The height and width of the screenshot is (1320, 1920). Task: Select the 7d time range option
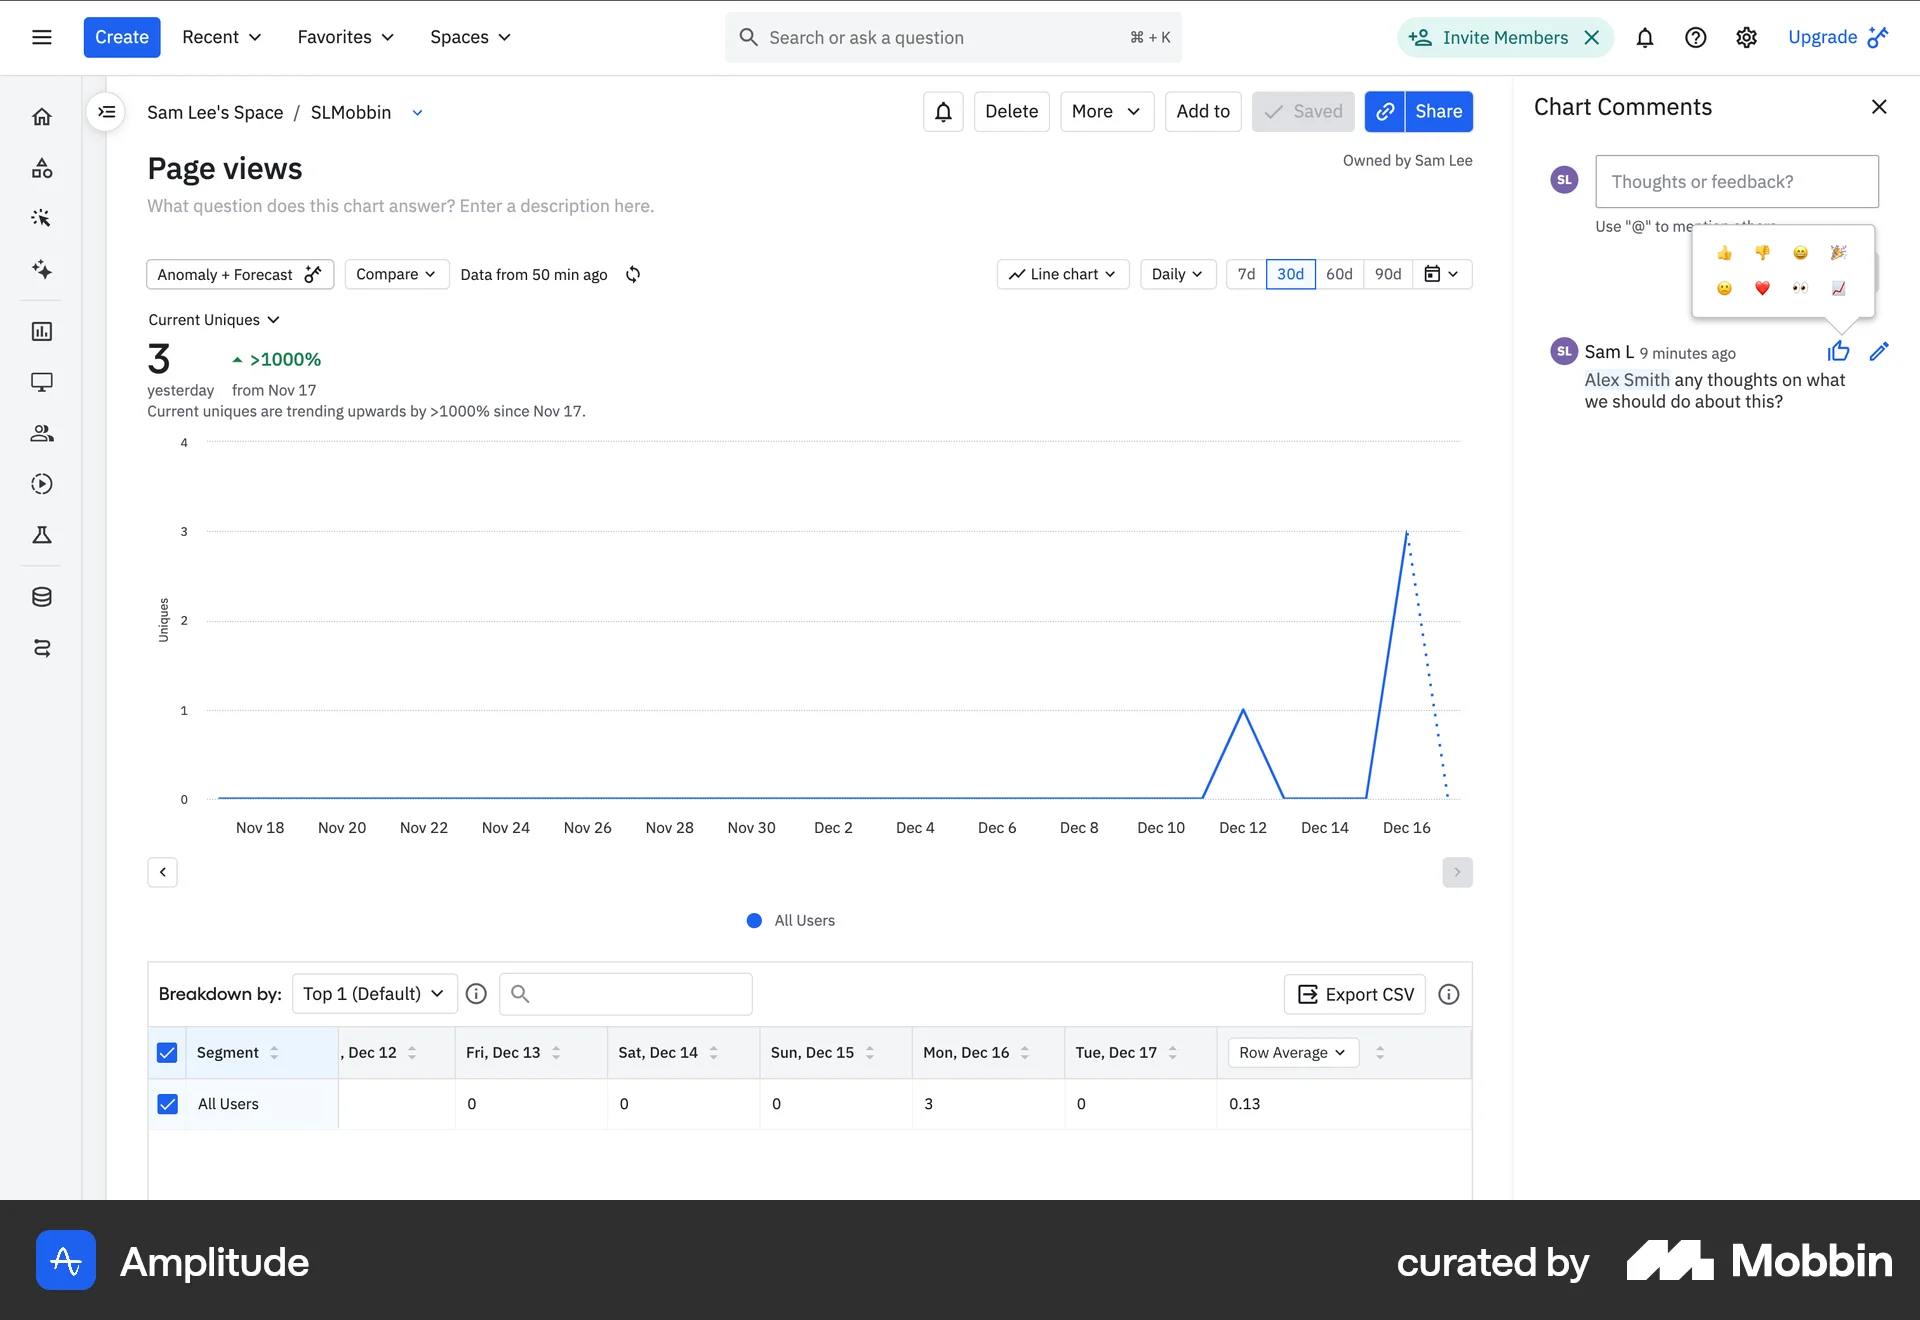pos(1245,274)
